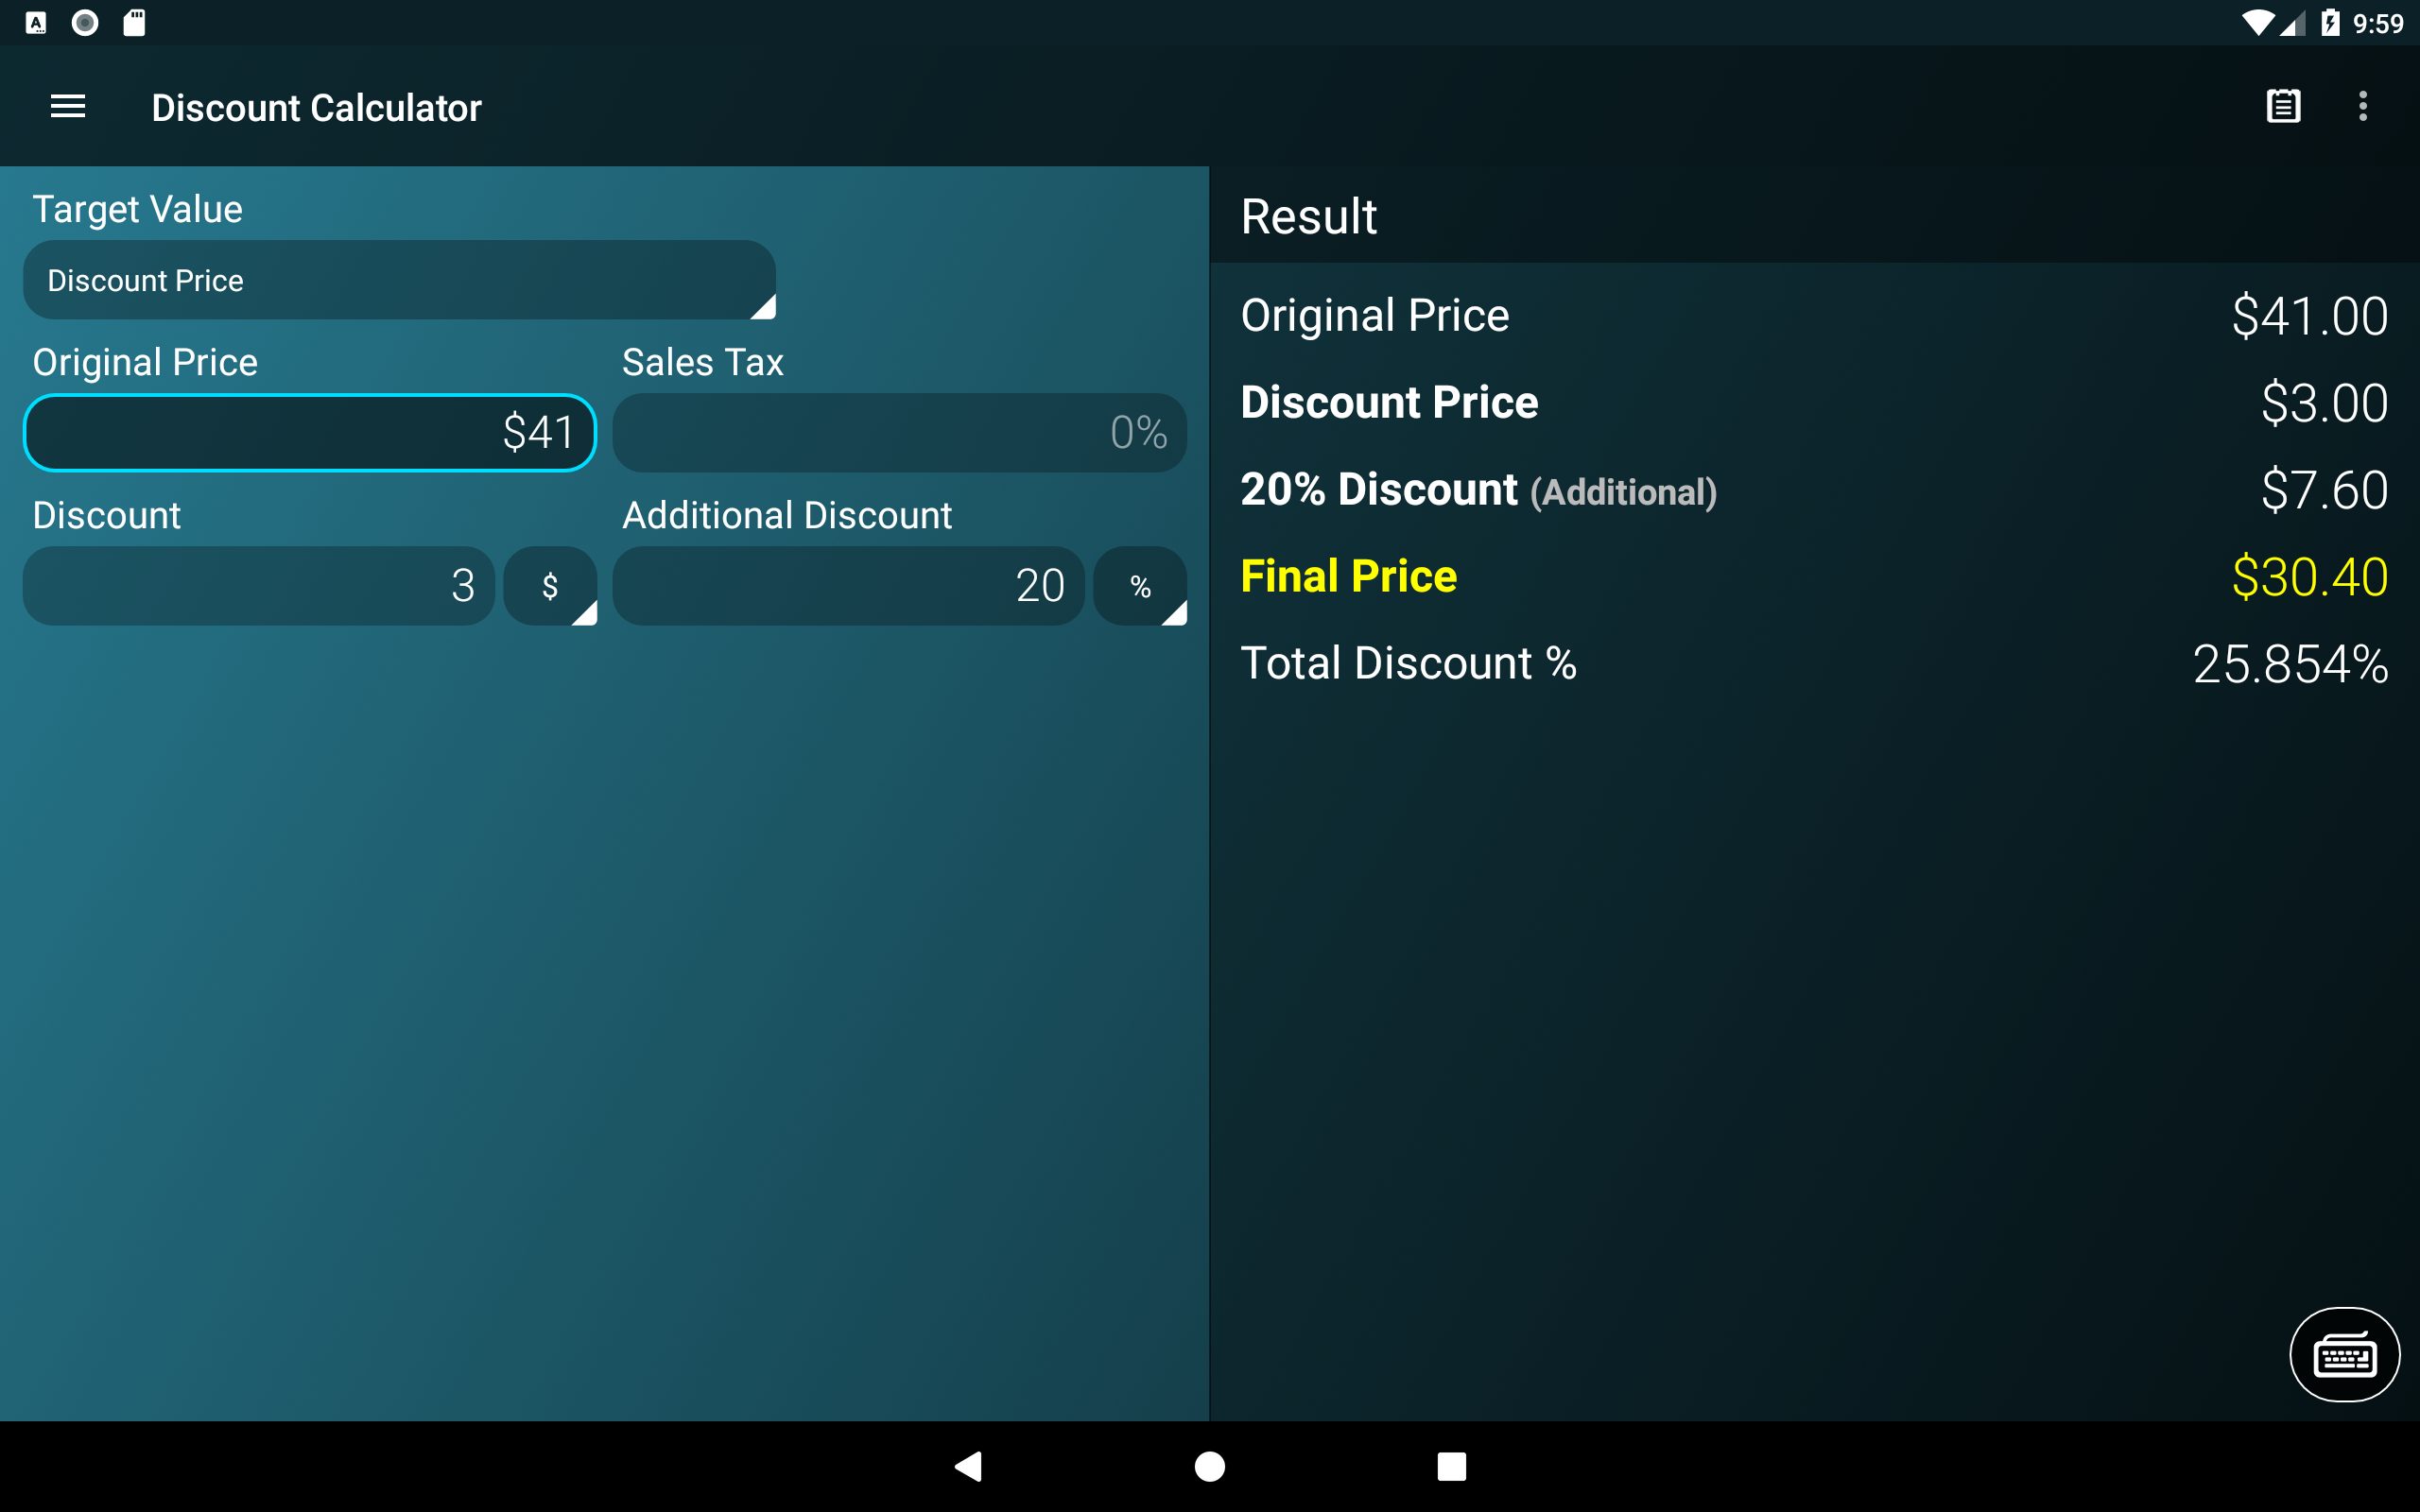This screenshot has width=2420, height=1512.
Task: Tap the Total Discount % result value
Action: (2290, 664)
